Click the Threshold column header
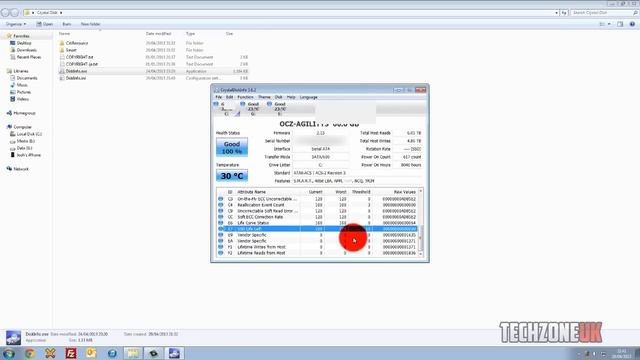 [361, 192]
